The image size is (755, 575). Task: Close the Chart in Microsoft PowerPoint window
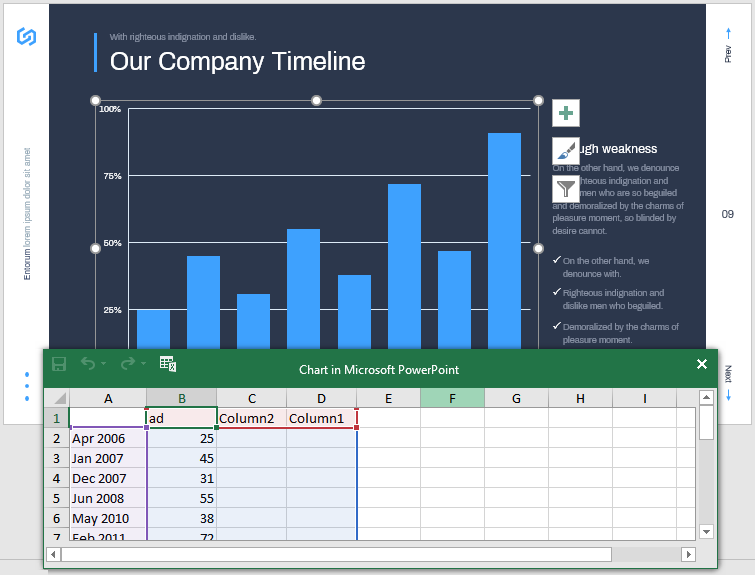(x=702, y=364)
